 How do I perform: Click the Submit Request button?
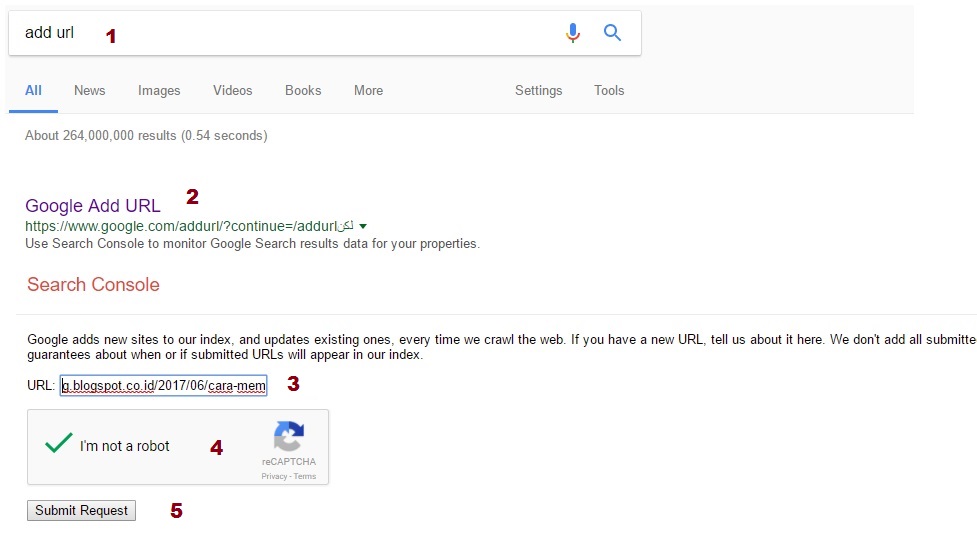point(81,511)
